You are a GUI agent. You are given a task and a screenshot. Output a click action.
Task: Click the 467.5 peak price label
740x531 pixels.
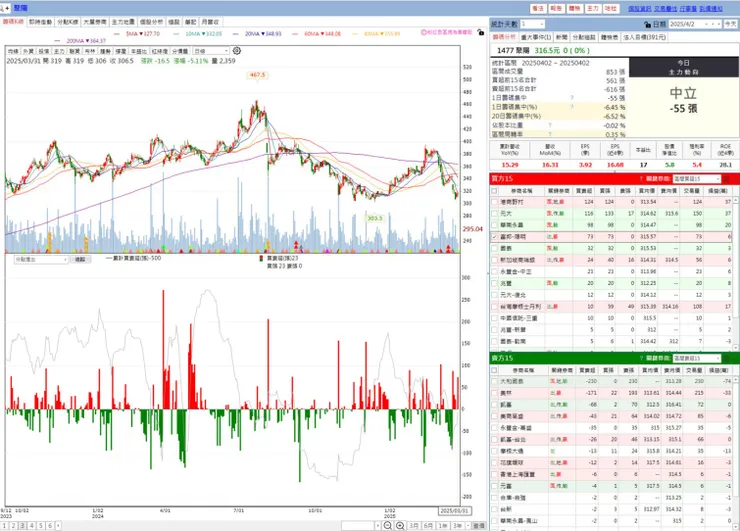coord(257,75)
